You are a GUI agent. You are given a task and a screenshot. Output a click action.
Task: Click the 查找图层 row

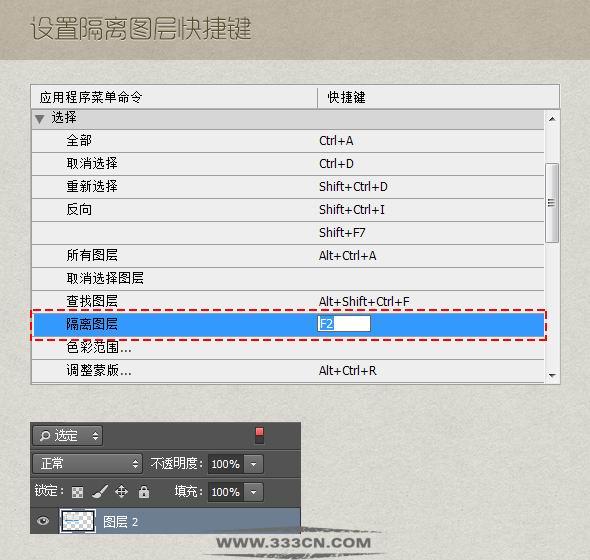tap(288, 301)
